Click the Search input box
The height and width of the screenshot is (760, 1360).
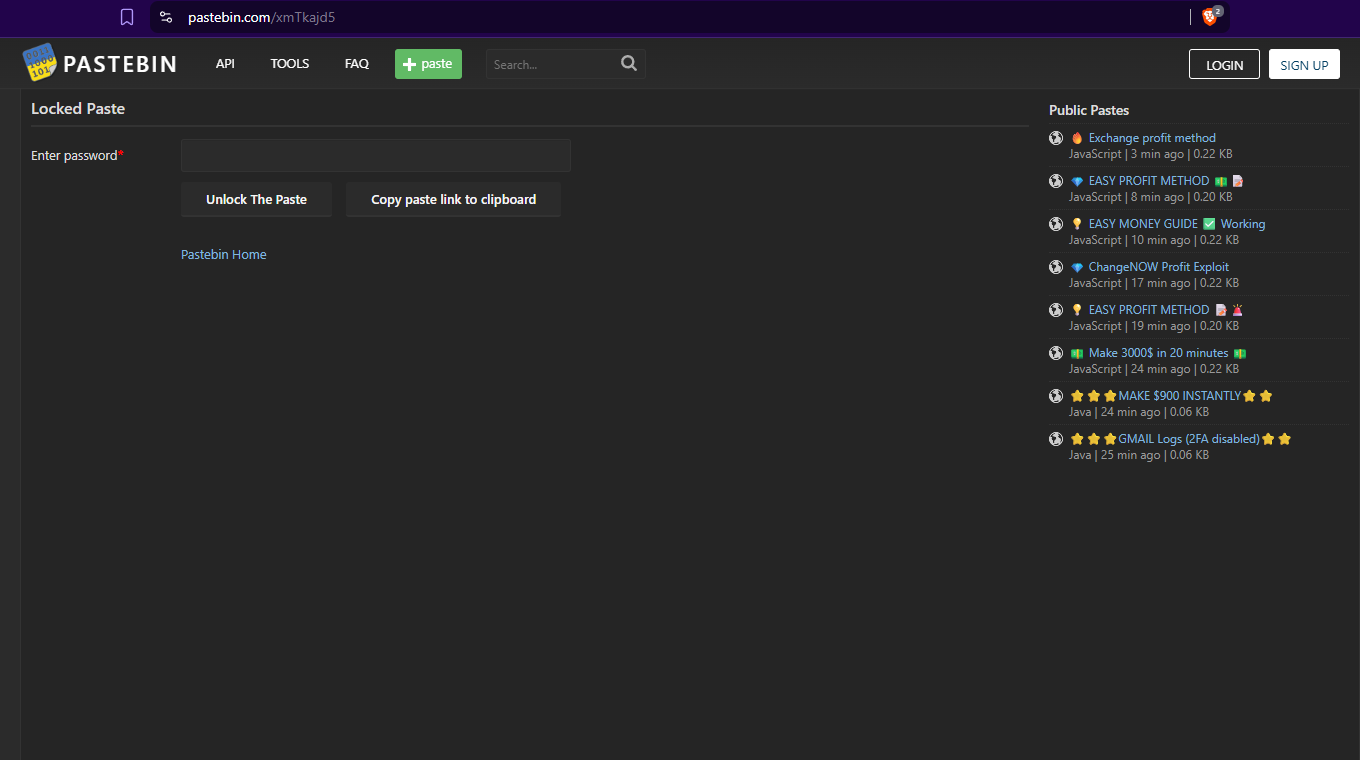point(553,64)
